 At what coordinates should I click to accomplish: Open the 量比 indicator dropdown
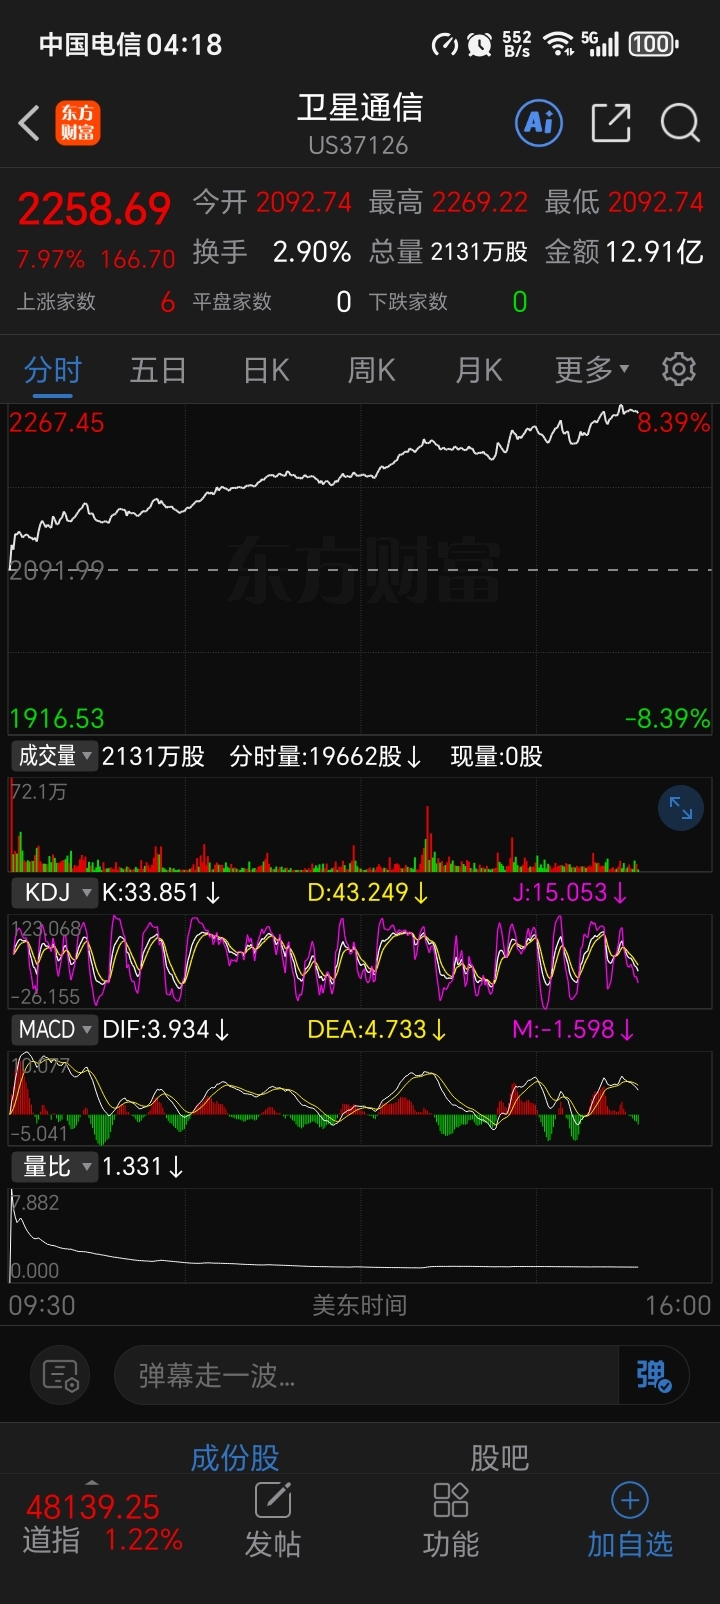coord(54,1166)
